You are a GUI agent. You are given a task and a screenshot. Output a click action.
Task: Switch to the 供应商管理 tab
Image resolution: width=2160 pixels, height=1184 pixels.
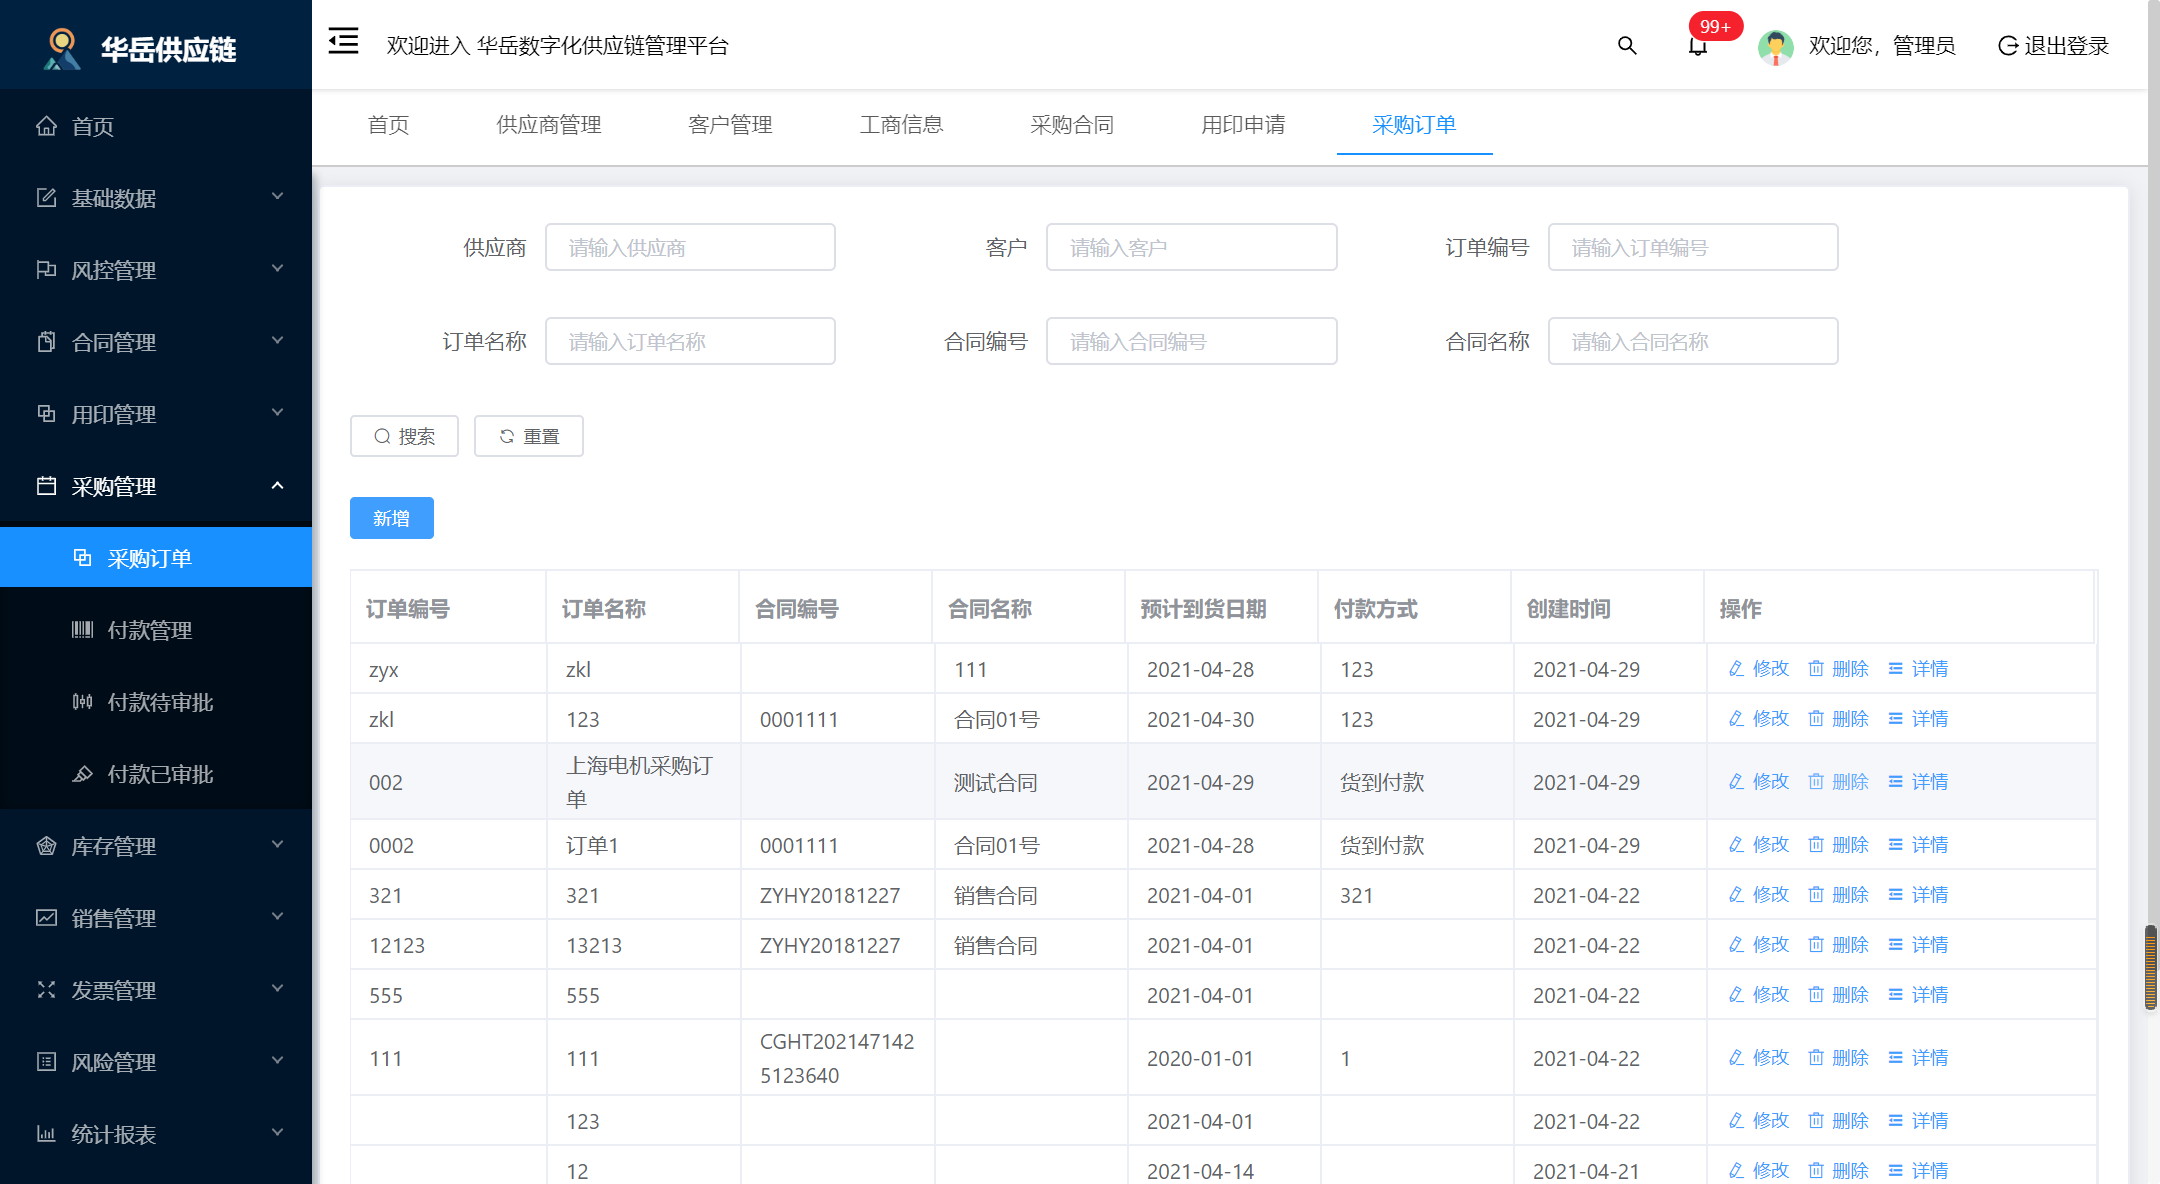tap(549, 125)
